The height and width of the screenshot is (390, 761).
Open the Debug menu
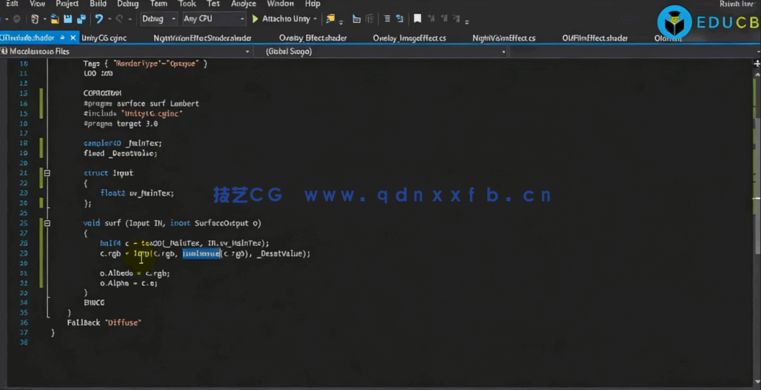(128, 4)
